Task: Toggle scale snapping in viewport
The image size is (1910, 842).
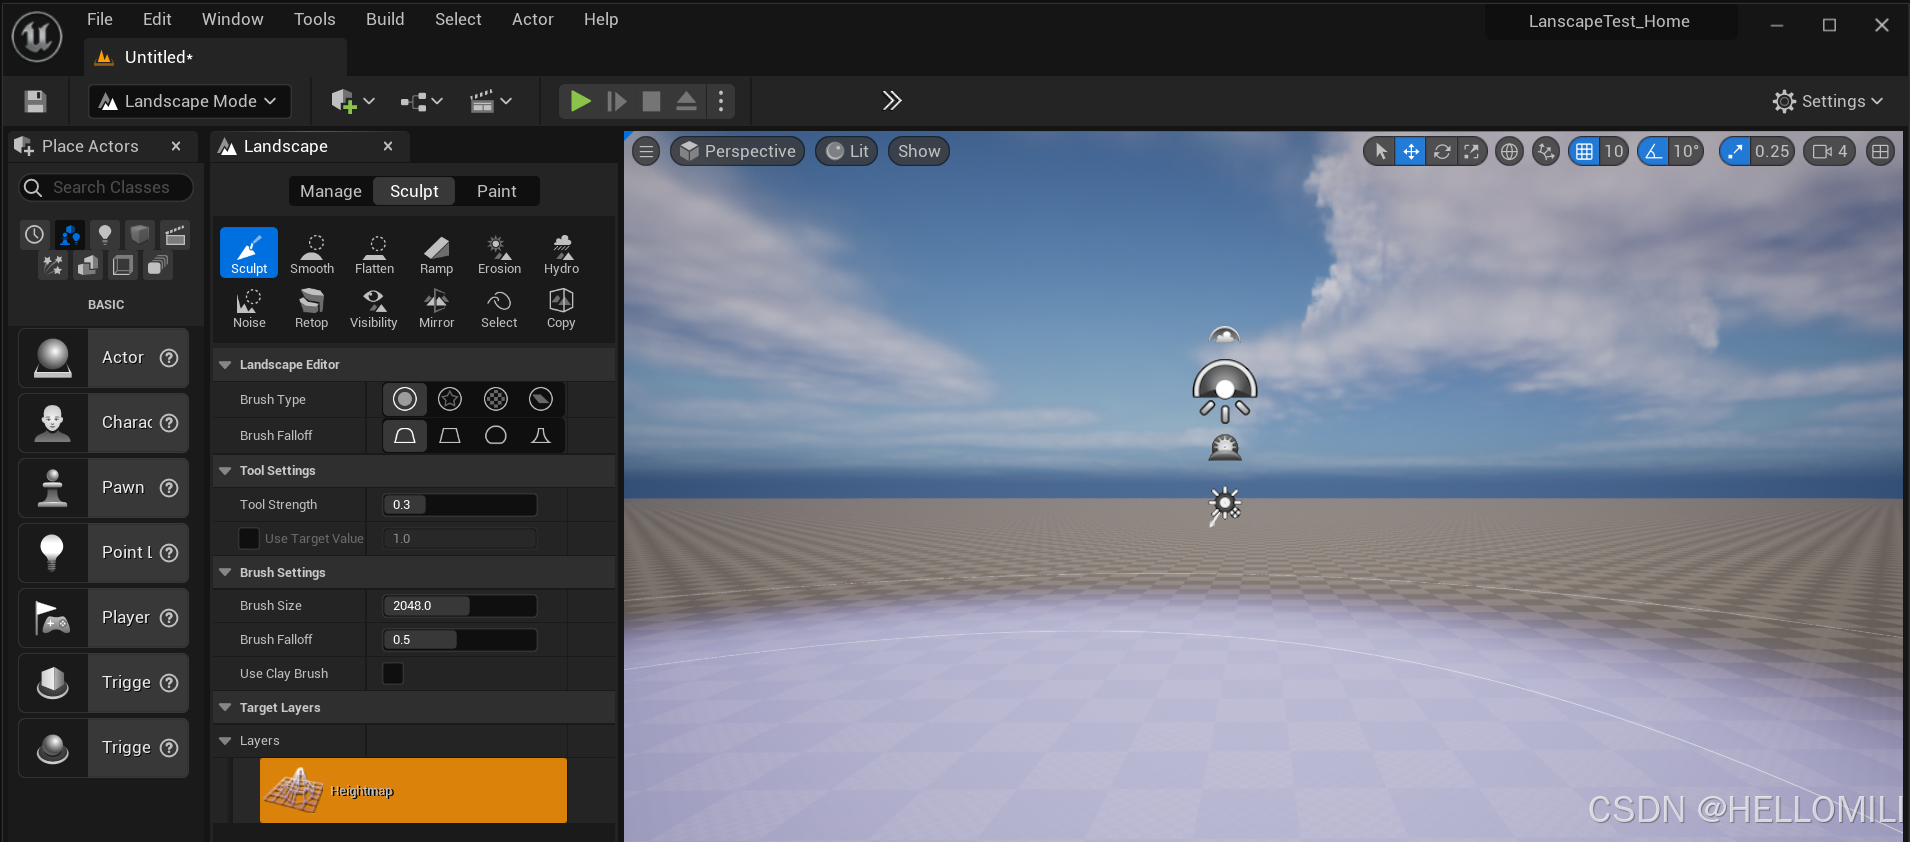Action: coord(1735,151)
